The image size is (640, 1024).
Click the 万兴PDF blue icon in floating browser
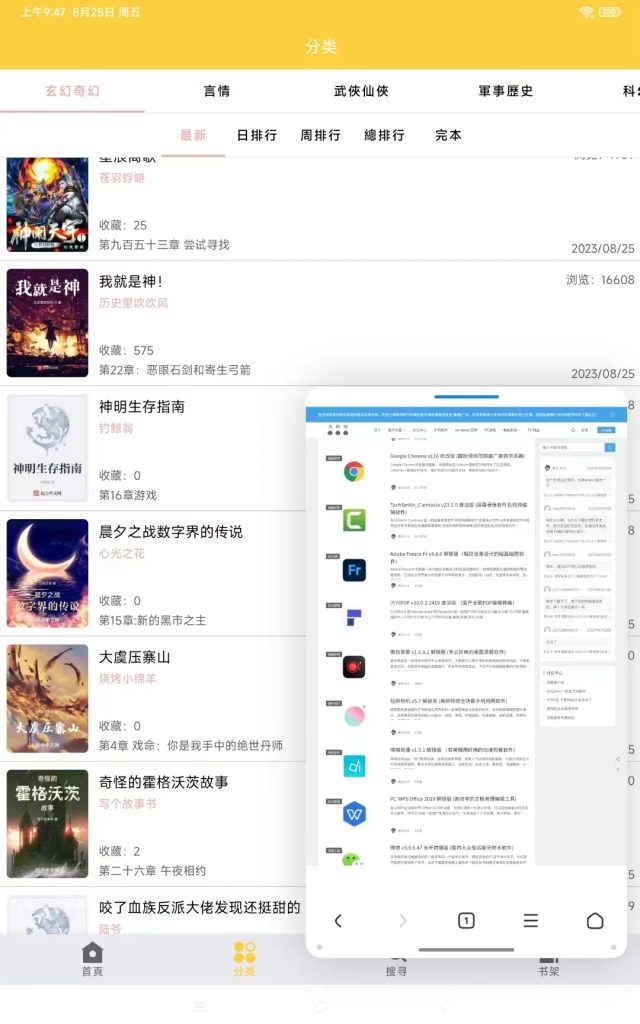pos(354,618)
